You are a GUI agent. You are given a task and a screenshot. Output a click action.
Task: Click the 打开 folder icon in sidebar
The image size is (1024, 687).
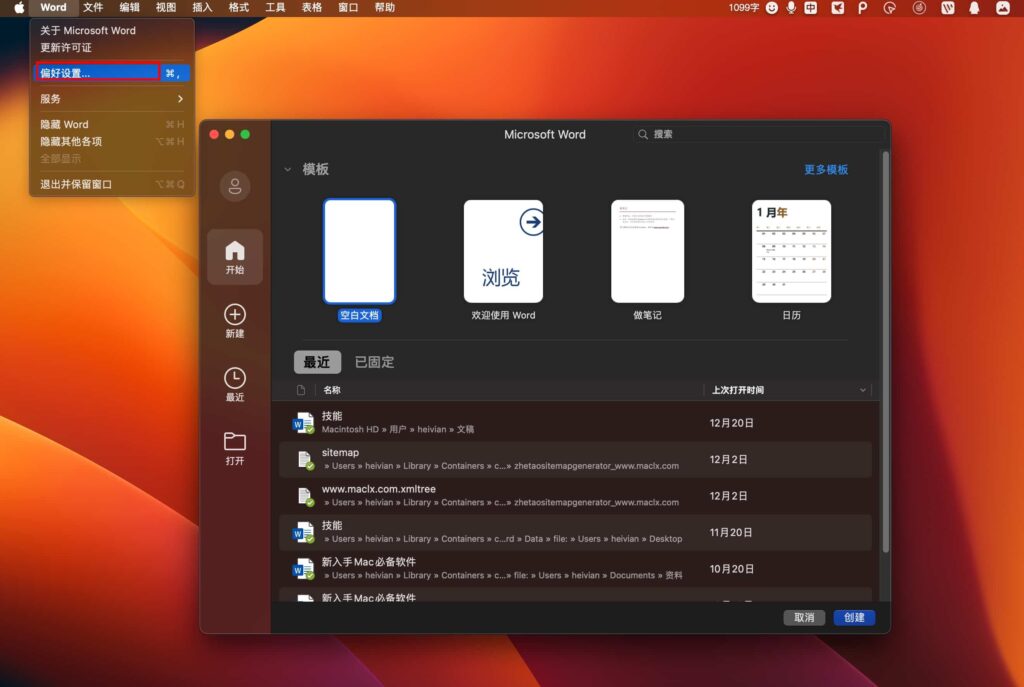(x=234, y=440)
